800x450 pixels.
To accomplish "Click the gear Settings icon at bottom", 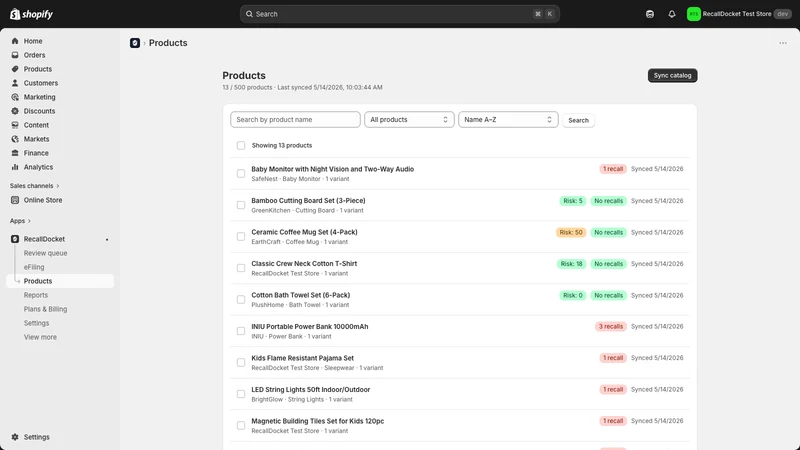I will click(x=15, y=437).
